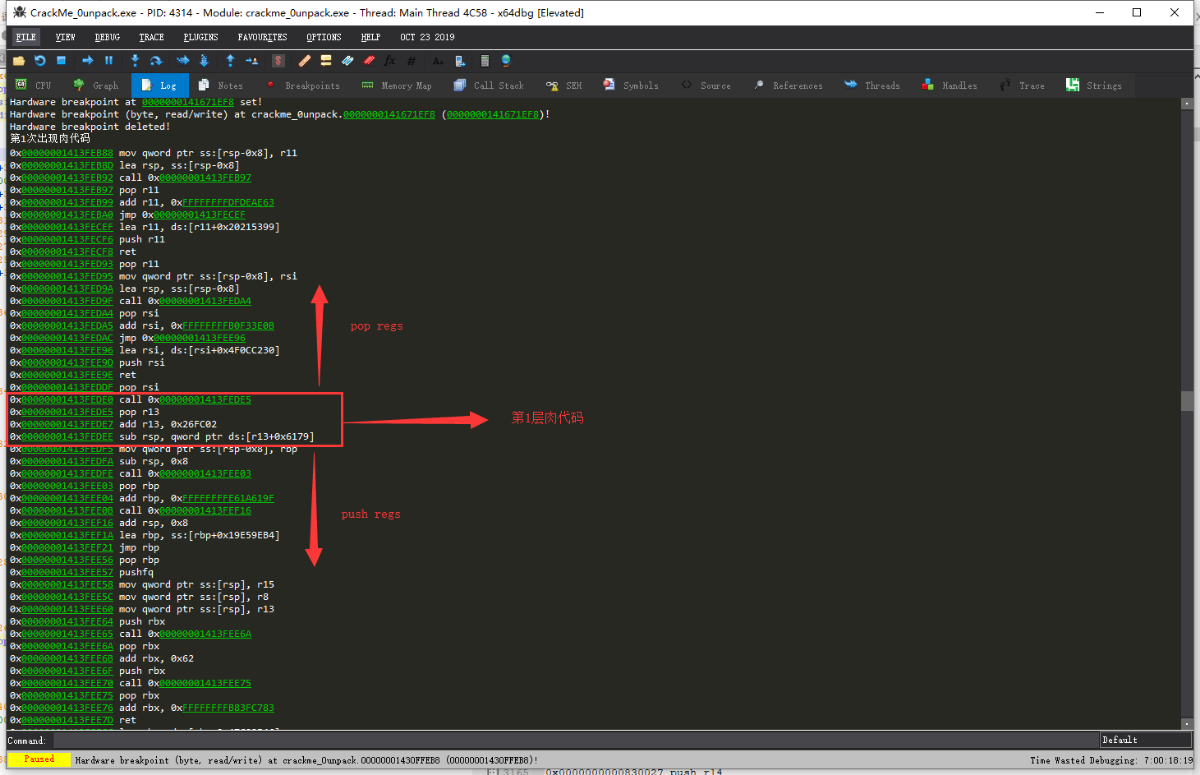Open the Functions fx icon
Screen dimensions: 1200x775
pyautogui.click(x=390, y=61)
